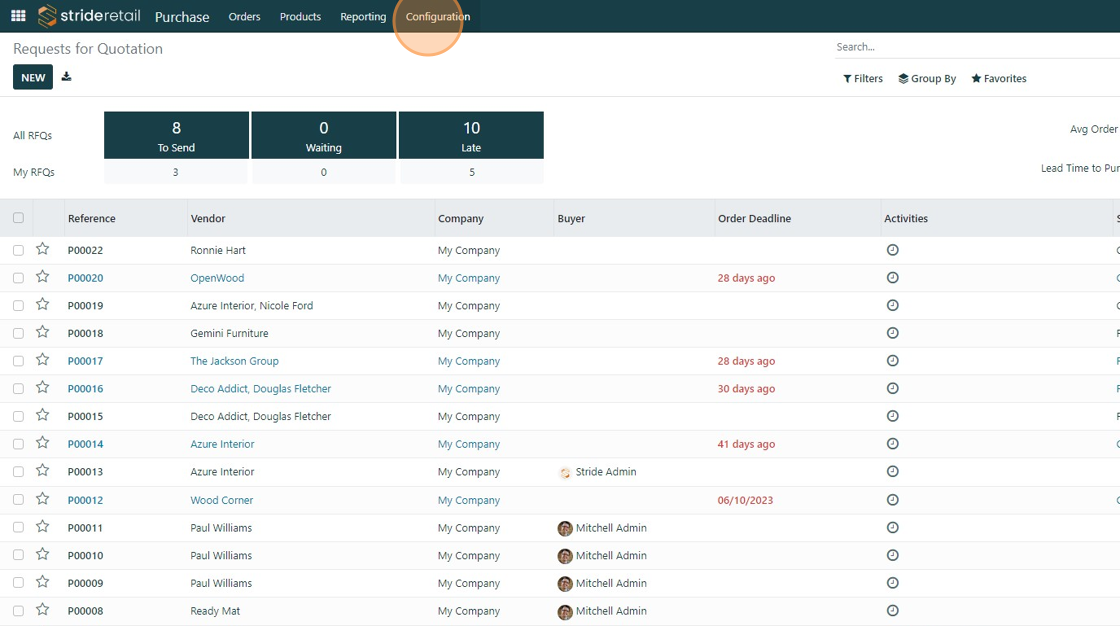The image size is (1120, 626).
Task: Favorite P00017 The Jackson Group star
Action: pos(43,360)
